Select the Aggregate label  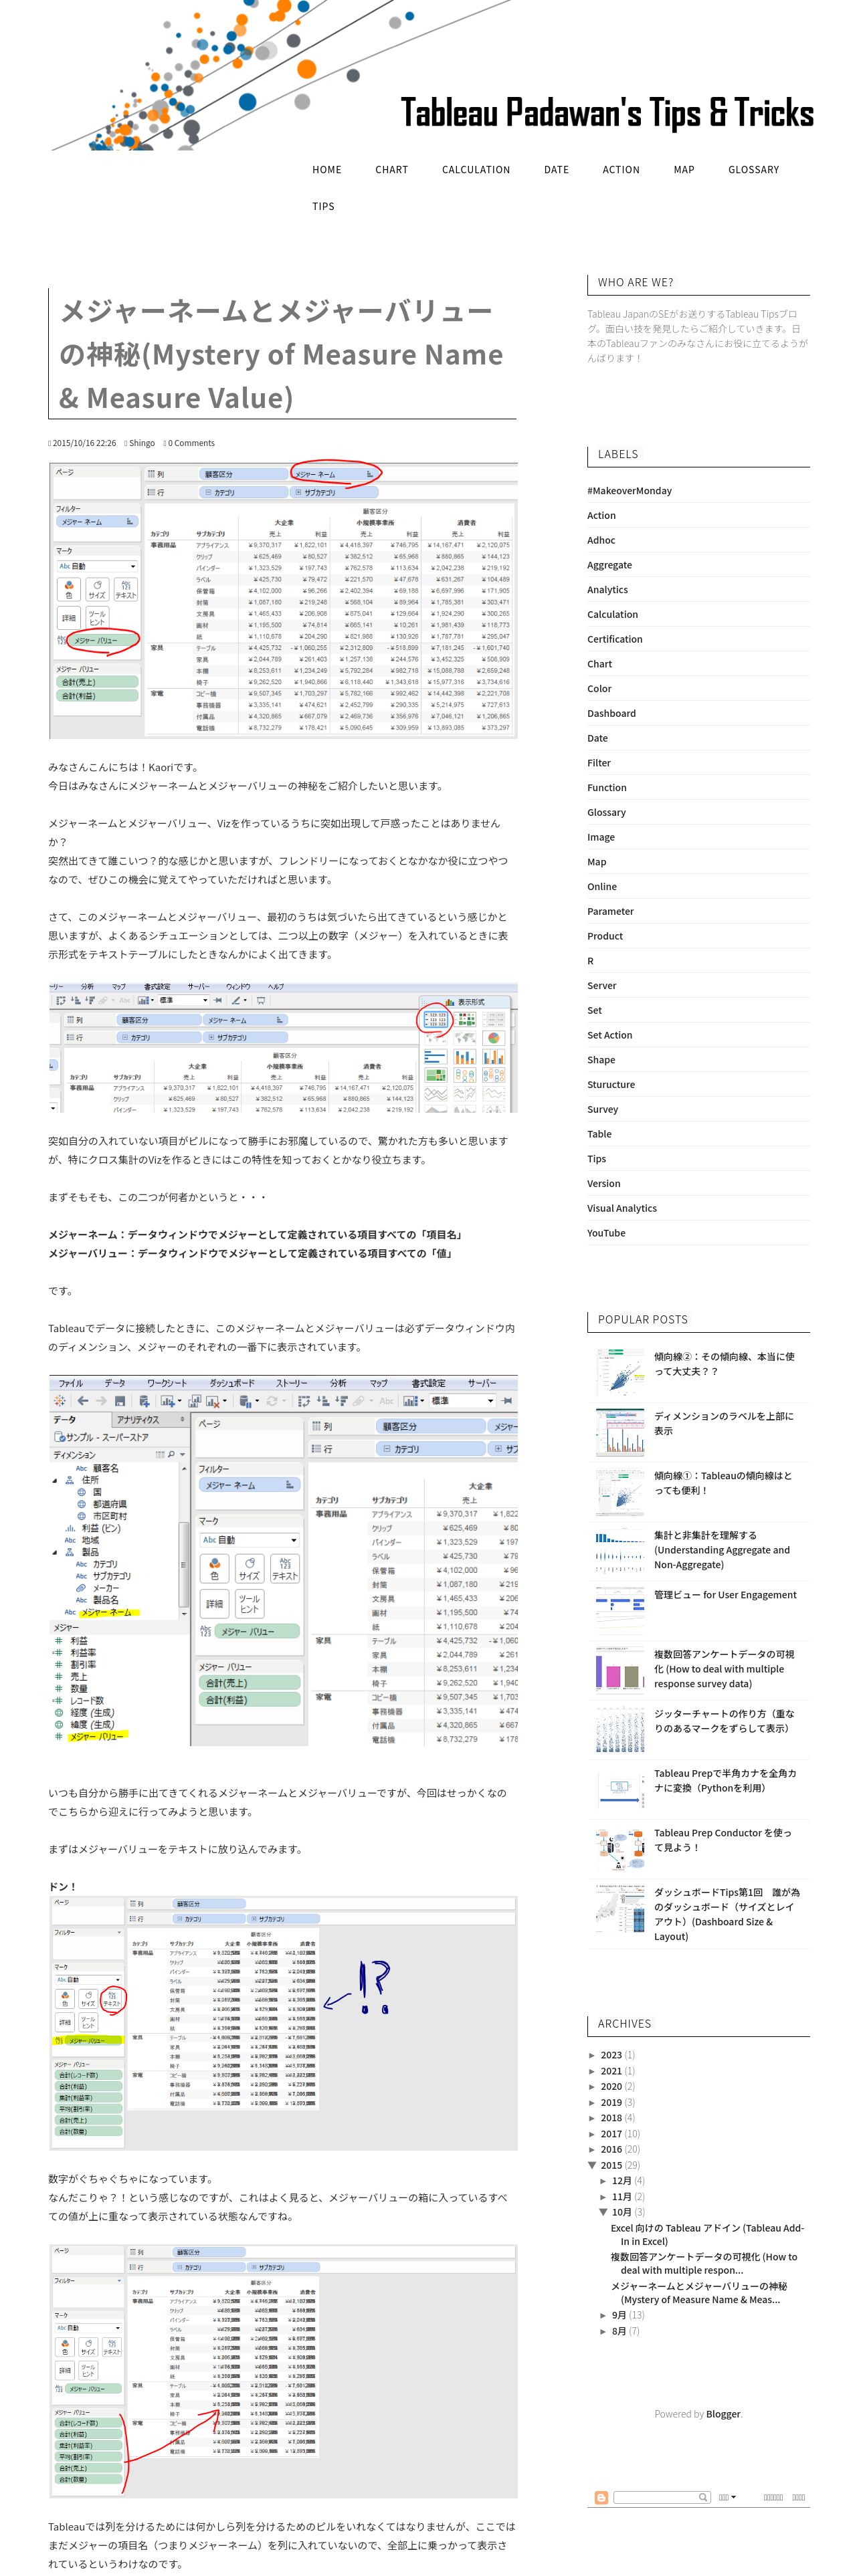[609, 565]
